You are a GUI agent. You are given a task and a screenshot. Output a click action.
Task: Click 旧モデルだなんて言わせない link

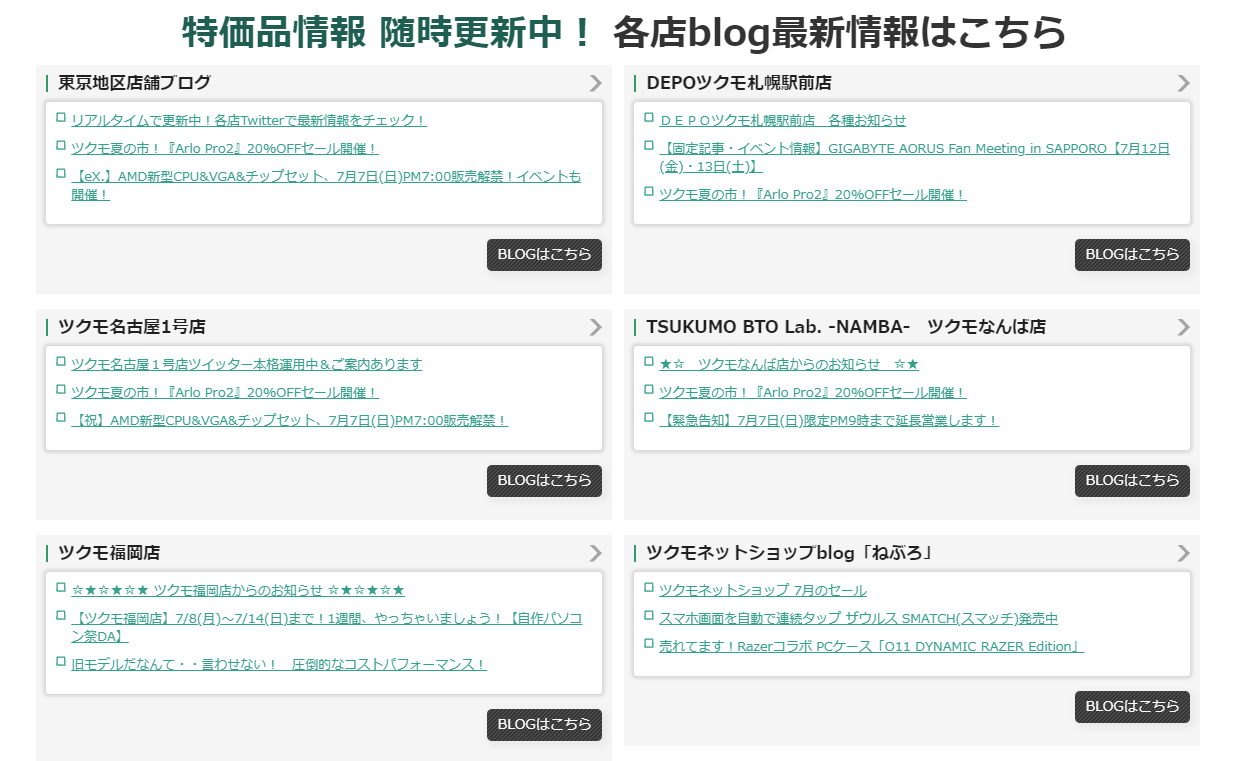click(x=278, y=665)
